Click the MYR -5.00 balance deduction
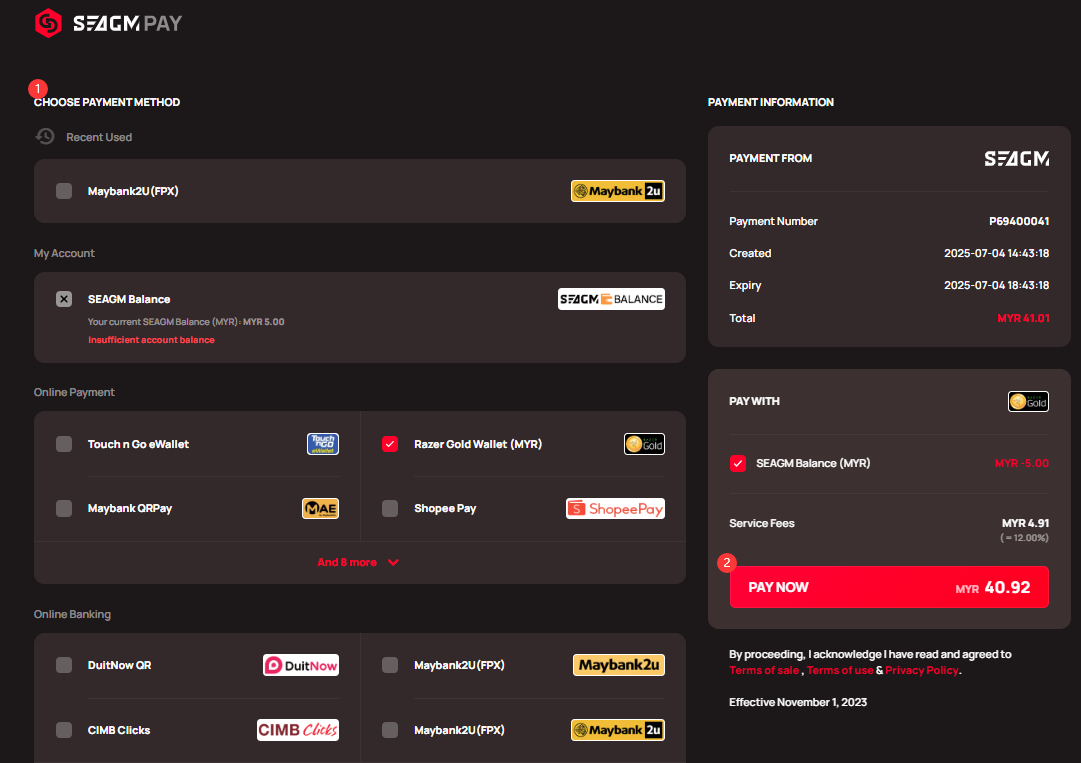This screenshot has width=1081, height=763. coord(1022,463)
